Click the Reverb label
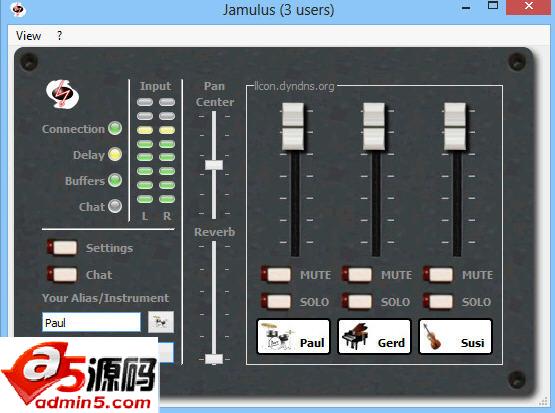Viewport: 555px width, 413px height. (x=214, y=232)
